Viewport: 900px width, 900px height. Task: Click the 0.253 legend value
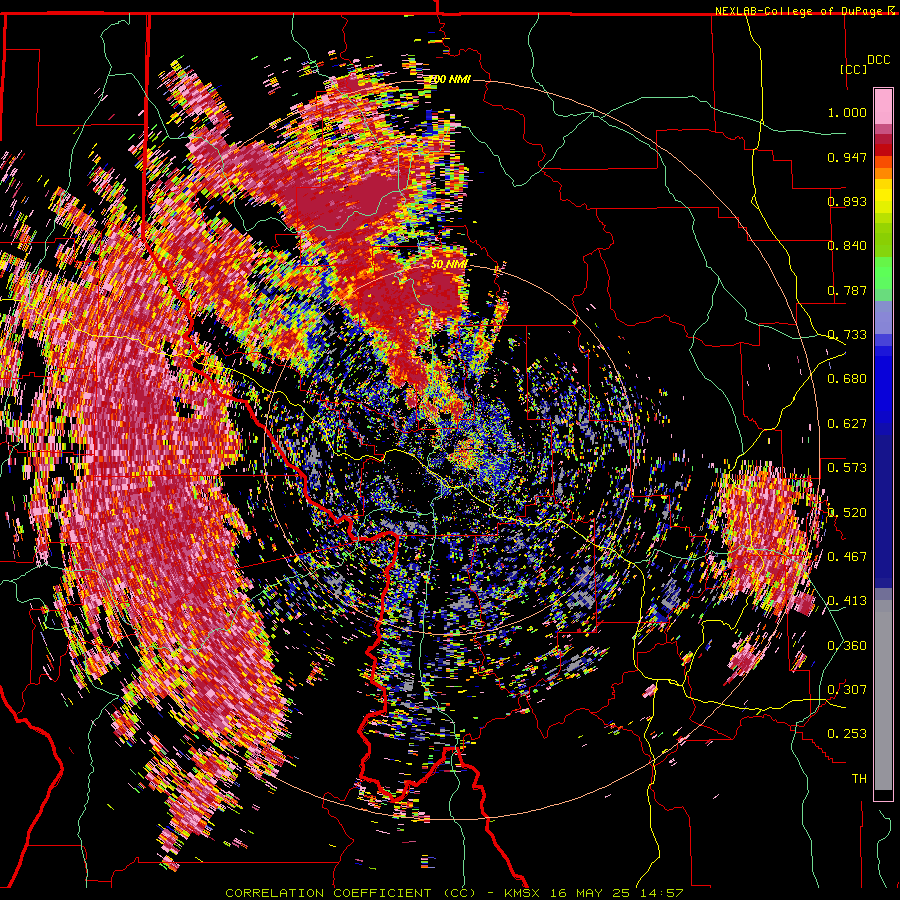(847, 734)
